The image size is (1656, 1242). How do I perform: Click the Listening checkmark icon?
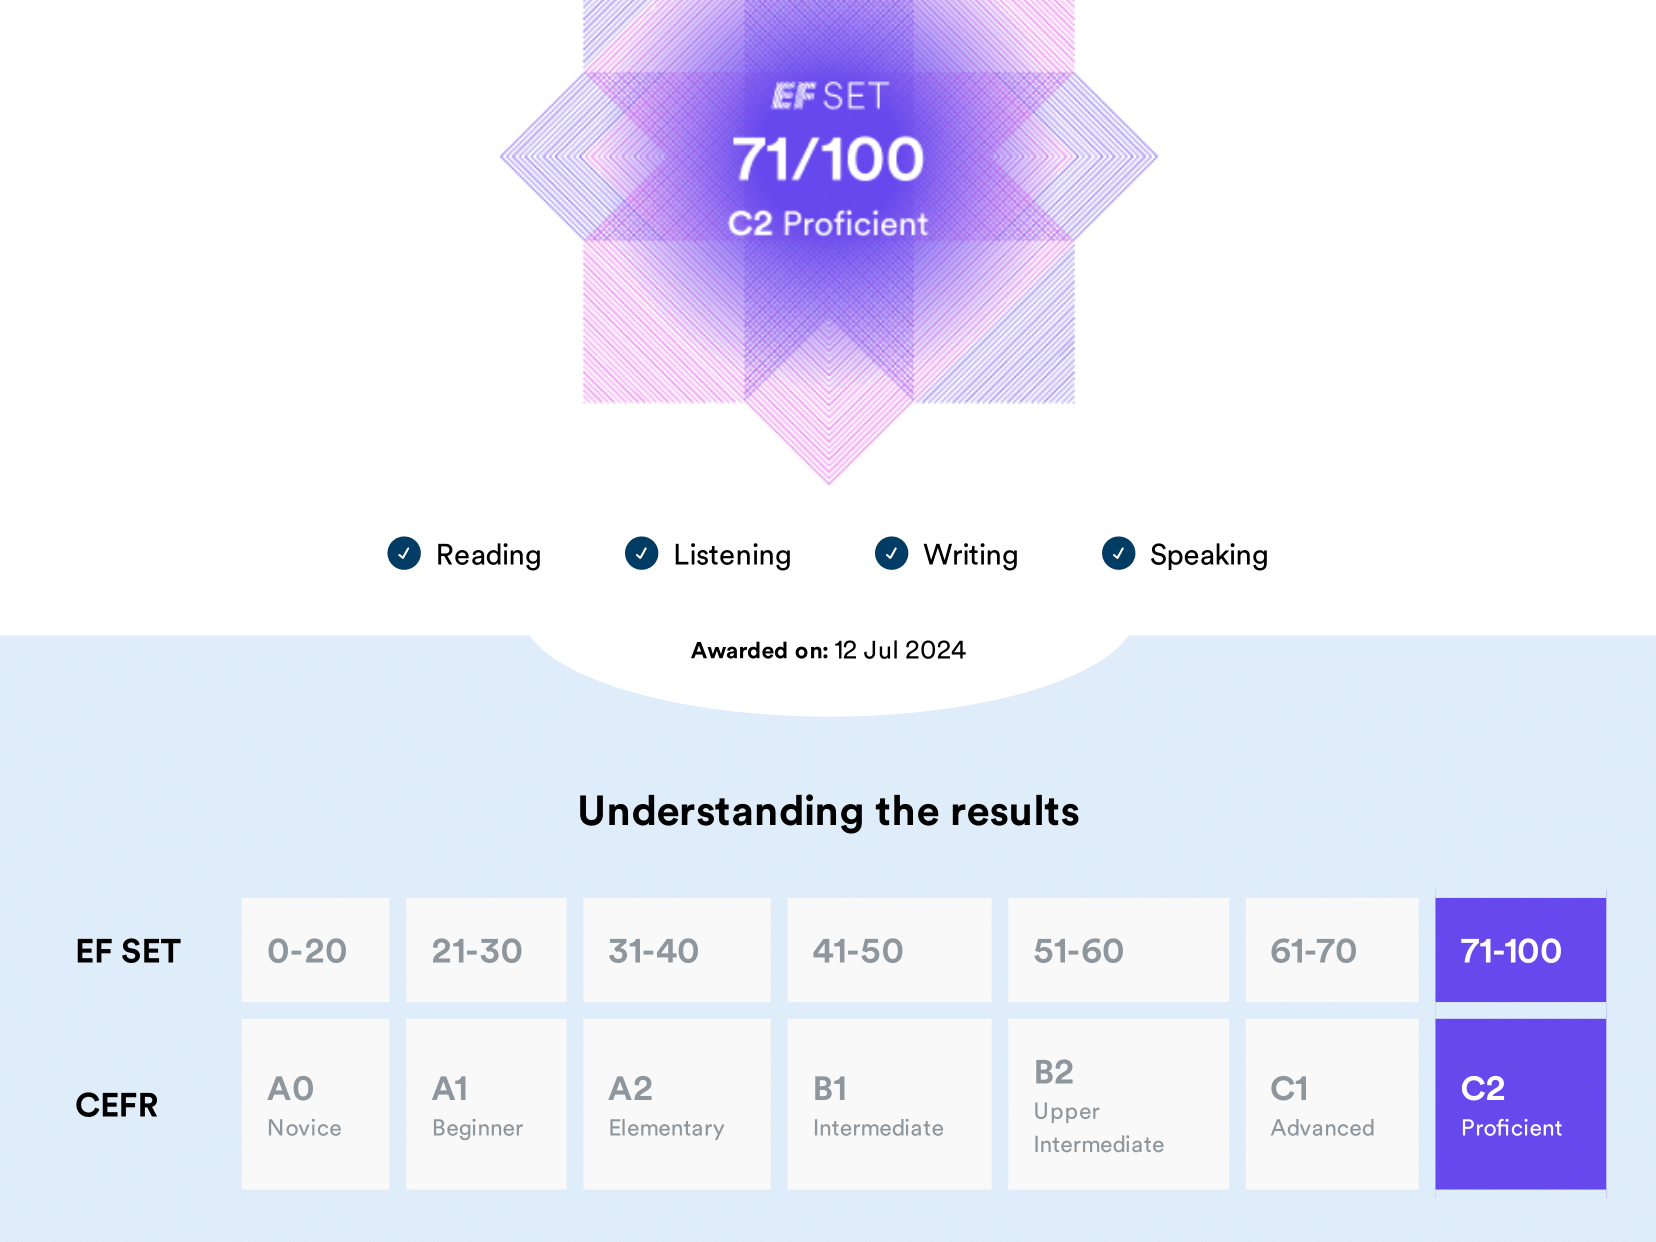641,553
